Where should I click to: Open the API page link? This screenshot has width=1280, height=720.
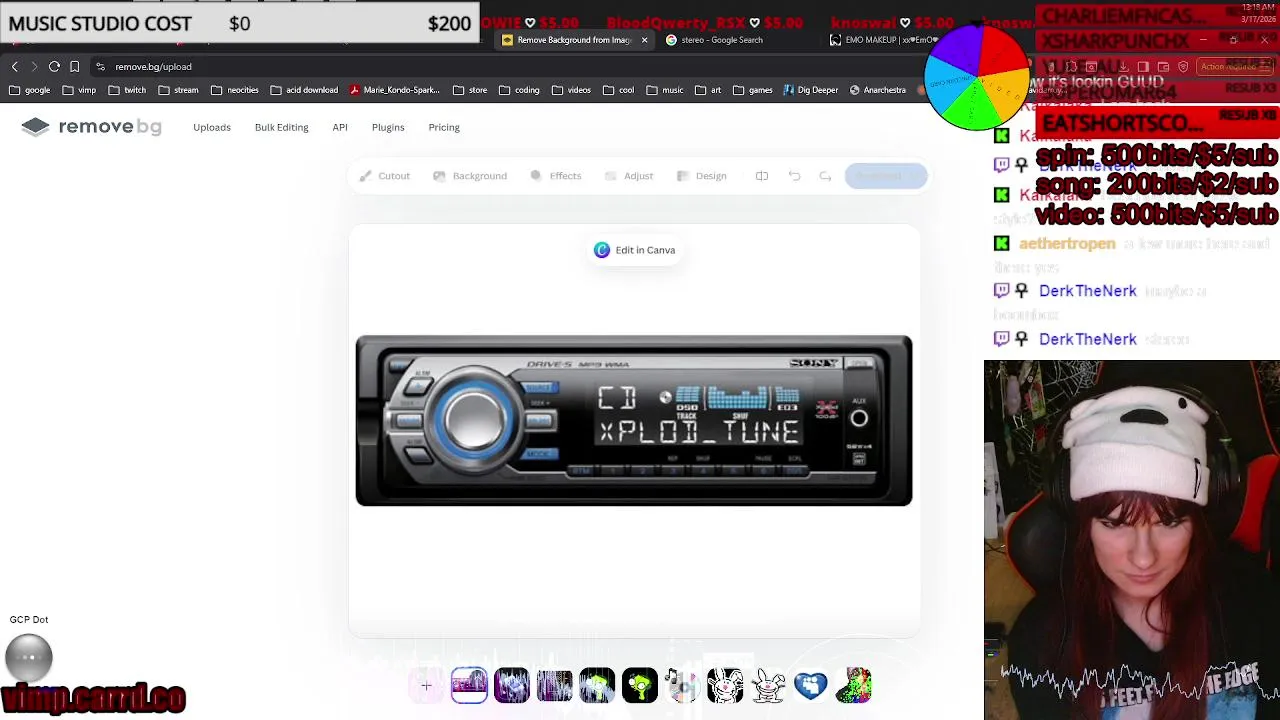pos(340,128)
